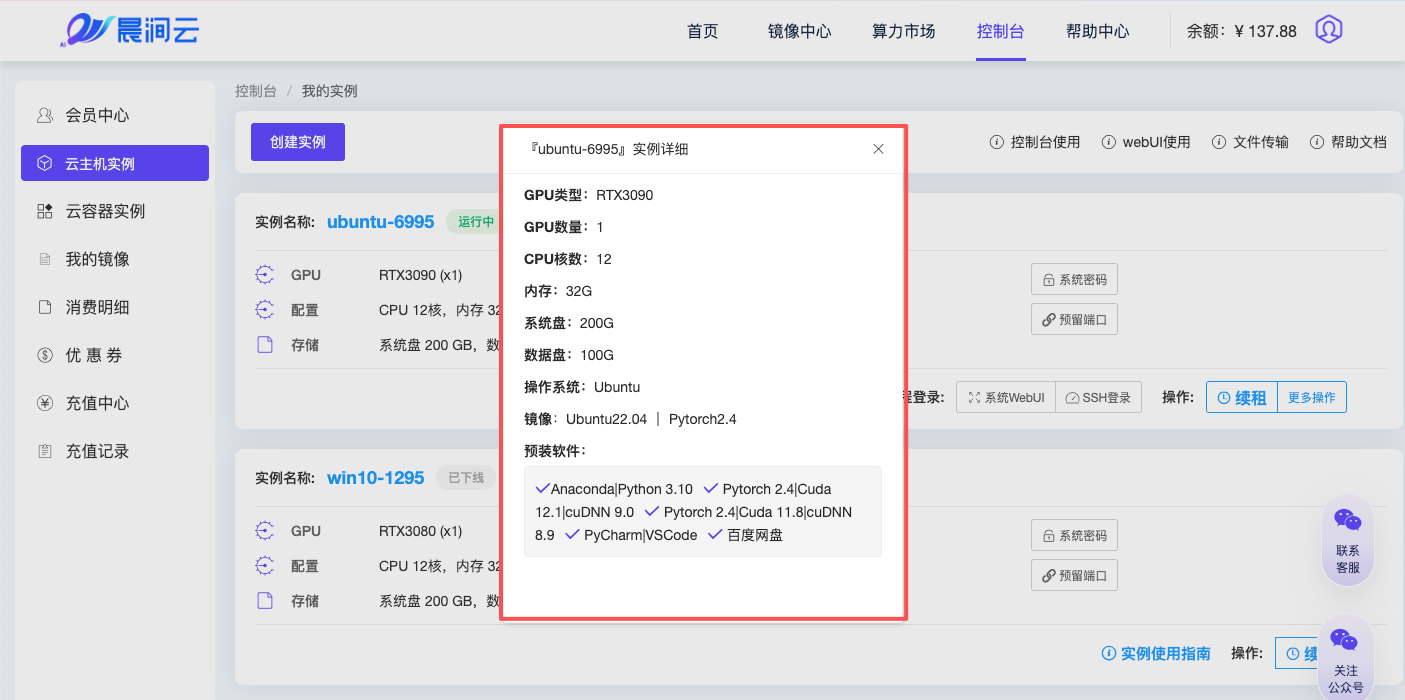Click 系统密码 button for win10-1295

coord(1074,535)
